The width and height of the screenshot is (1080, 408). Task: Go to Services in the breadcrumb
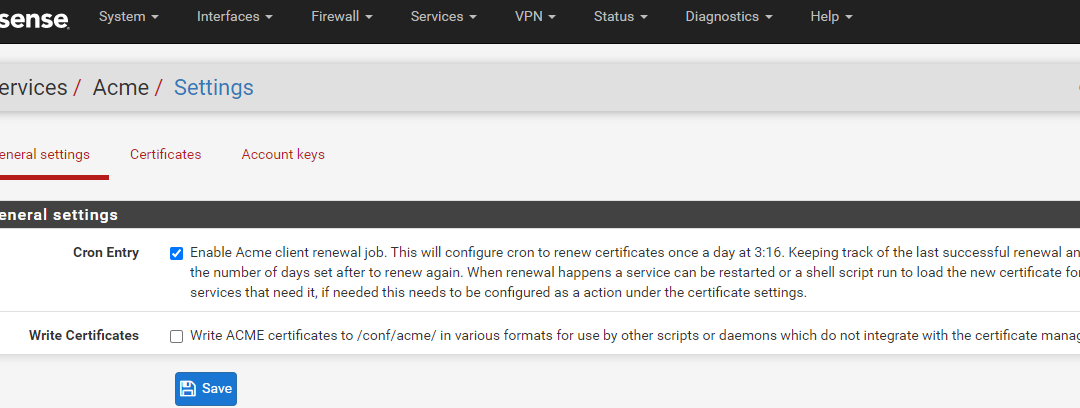[x=34, y=88]
